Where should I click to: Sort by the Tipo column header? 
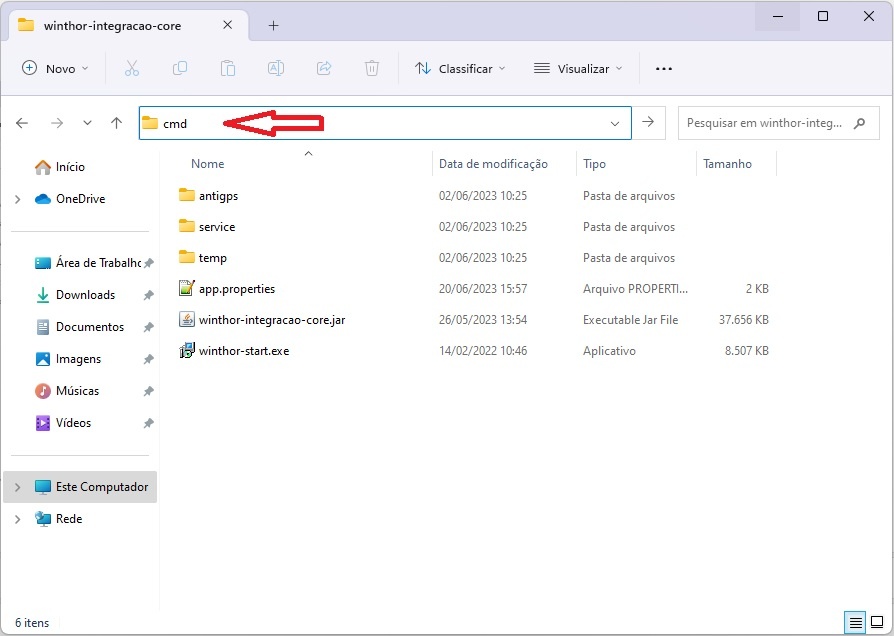coord(594,164)
